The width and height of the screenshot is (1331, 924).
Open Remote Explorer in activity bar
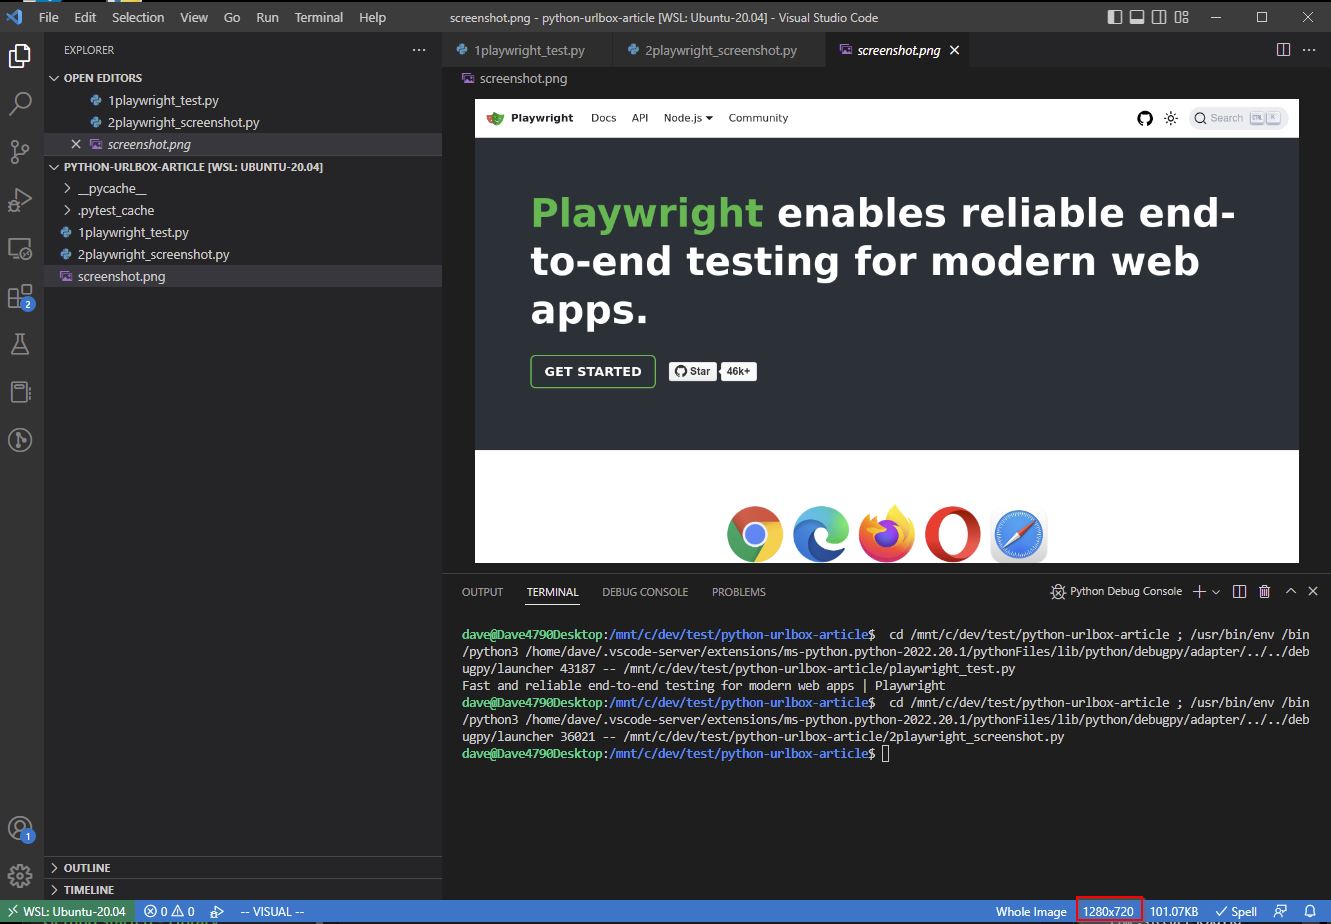(x=20, y=248)
